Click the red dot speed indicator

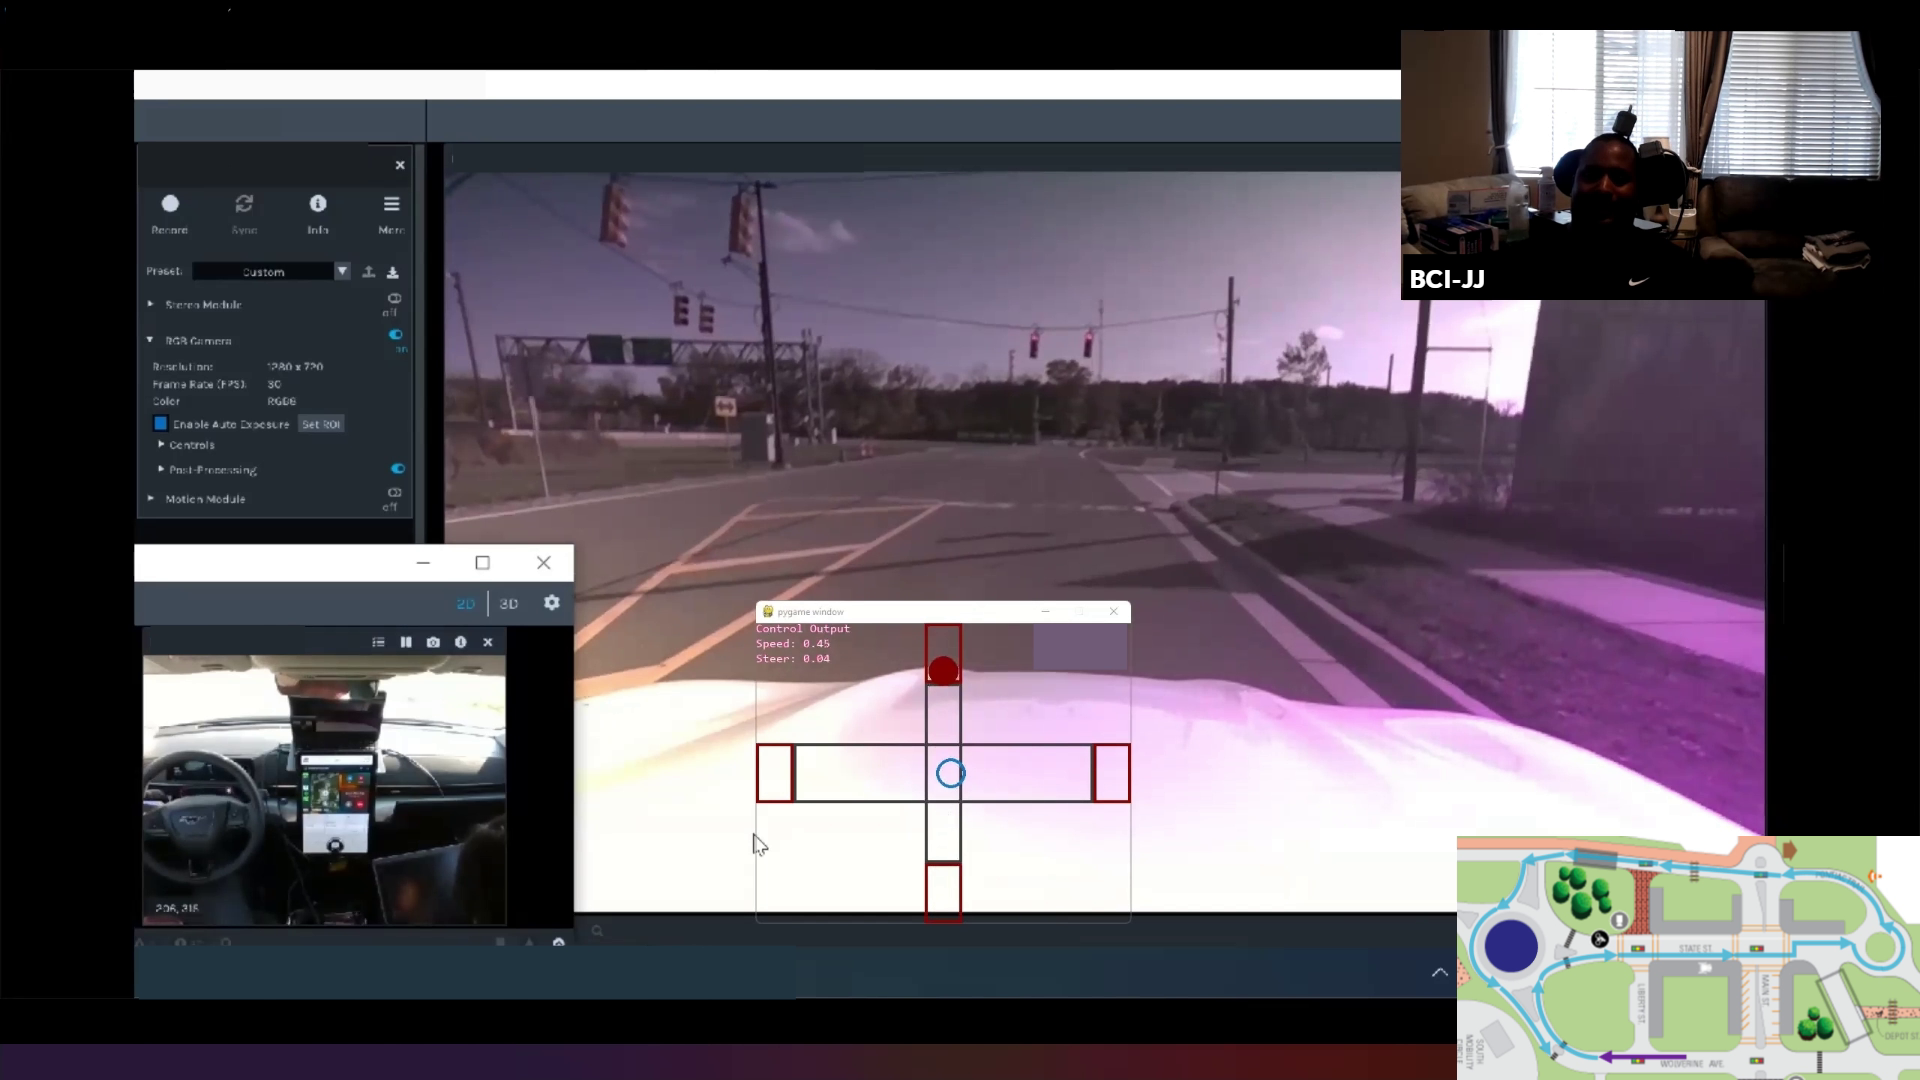point(943,671)
